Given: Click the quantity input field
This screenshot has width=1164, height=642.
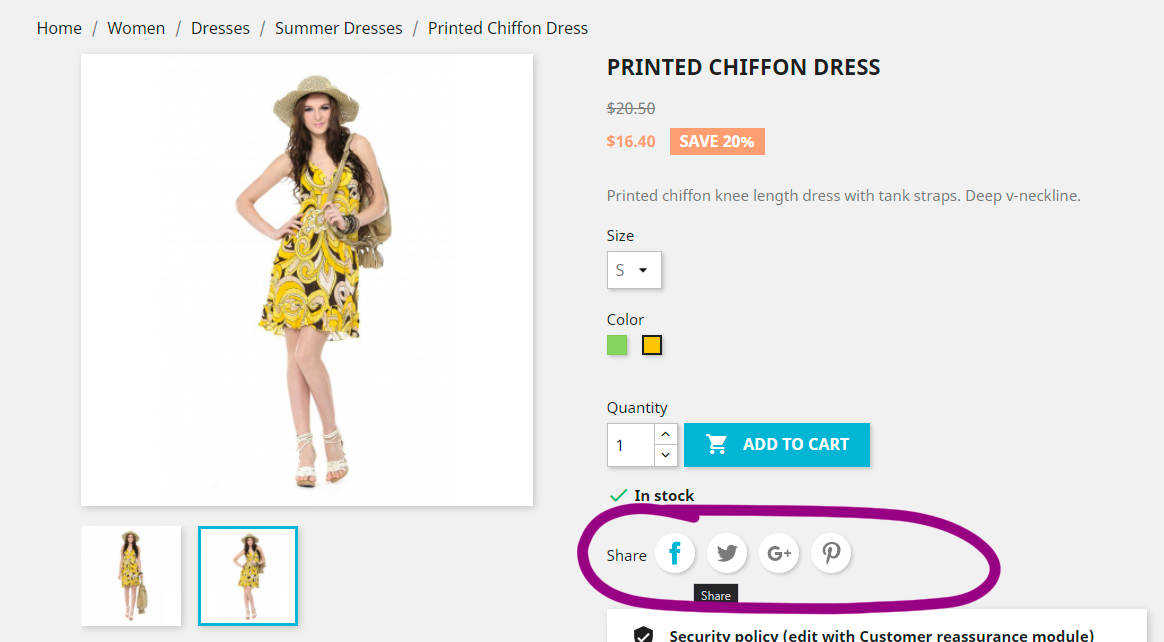Looking at the screenshot, I should [x=631, y=445].
